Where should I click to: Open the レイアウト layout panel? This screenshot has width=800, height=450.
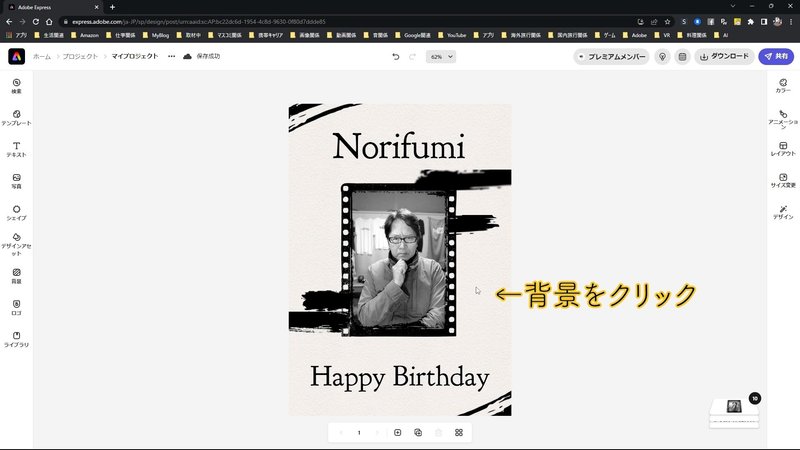(783, 149)
